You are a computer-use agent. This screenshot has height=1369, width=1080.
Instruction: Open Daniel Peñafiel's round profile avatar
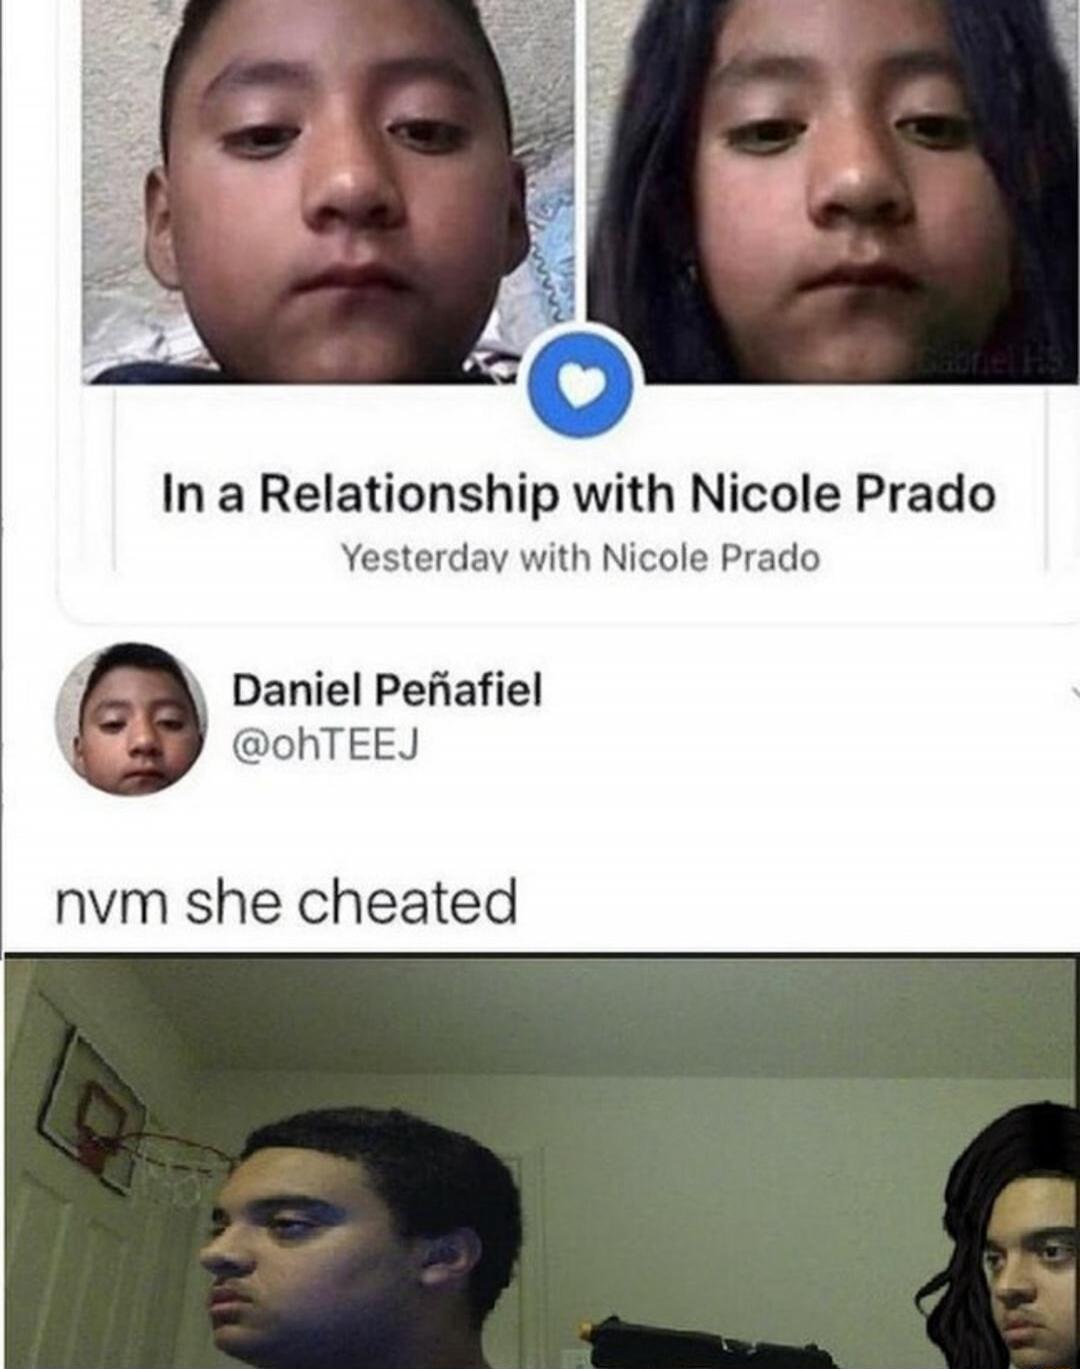[x=131, y=719]
